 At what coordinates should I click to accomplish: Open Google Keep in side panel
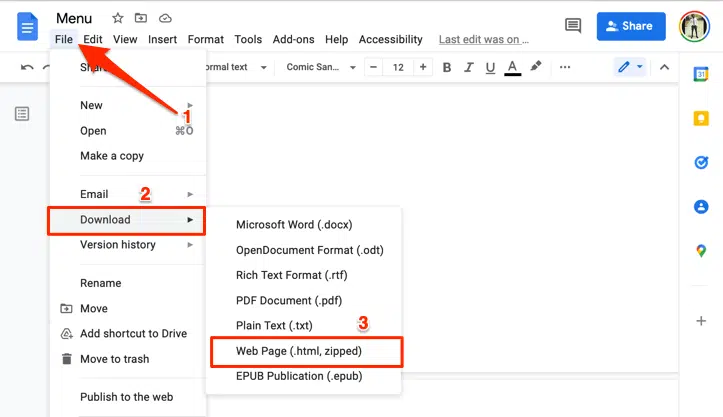coord(701,119)
